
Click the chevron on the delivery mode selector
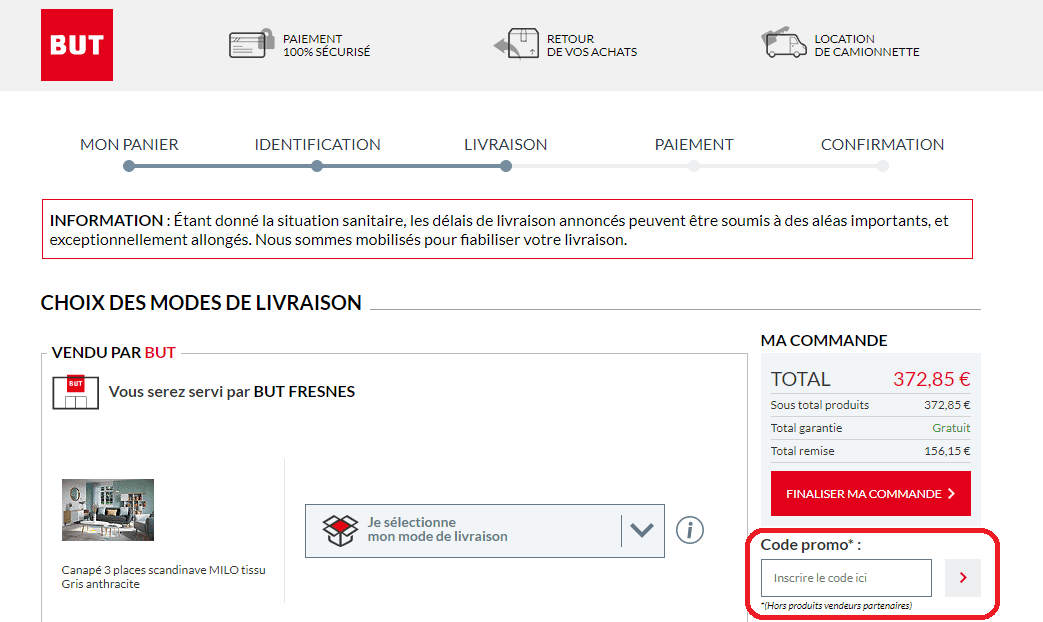(x=641, y=530)
